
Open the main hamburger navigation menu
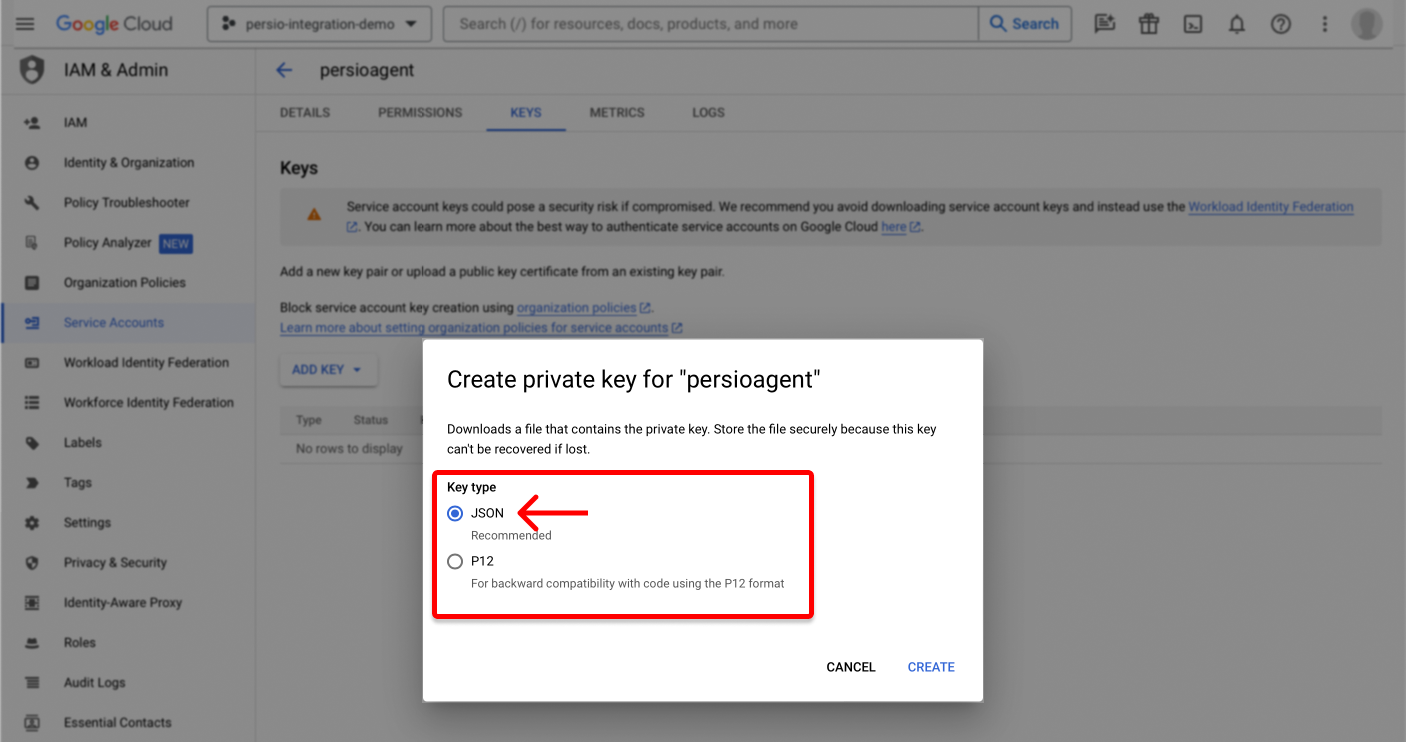click(x=26, y=24)
